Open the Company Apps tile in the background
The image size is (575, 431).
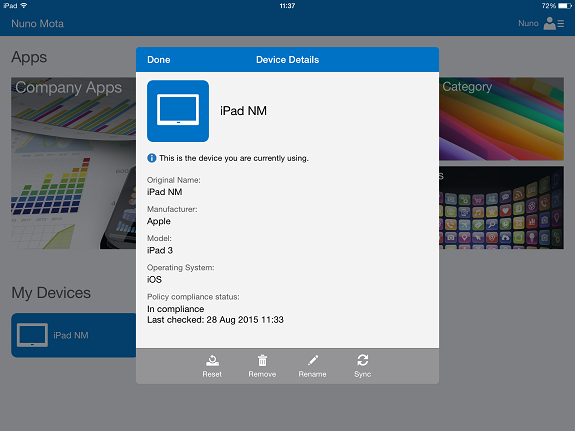[73, 163]
